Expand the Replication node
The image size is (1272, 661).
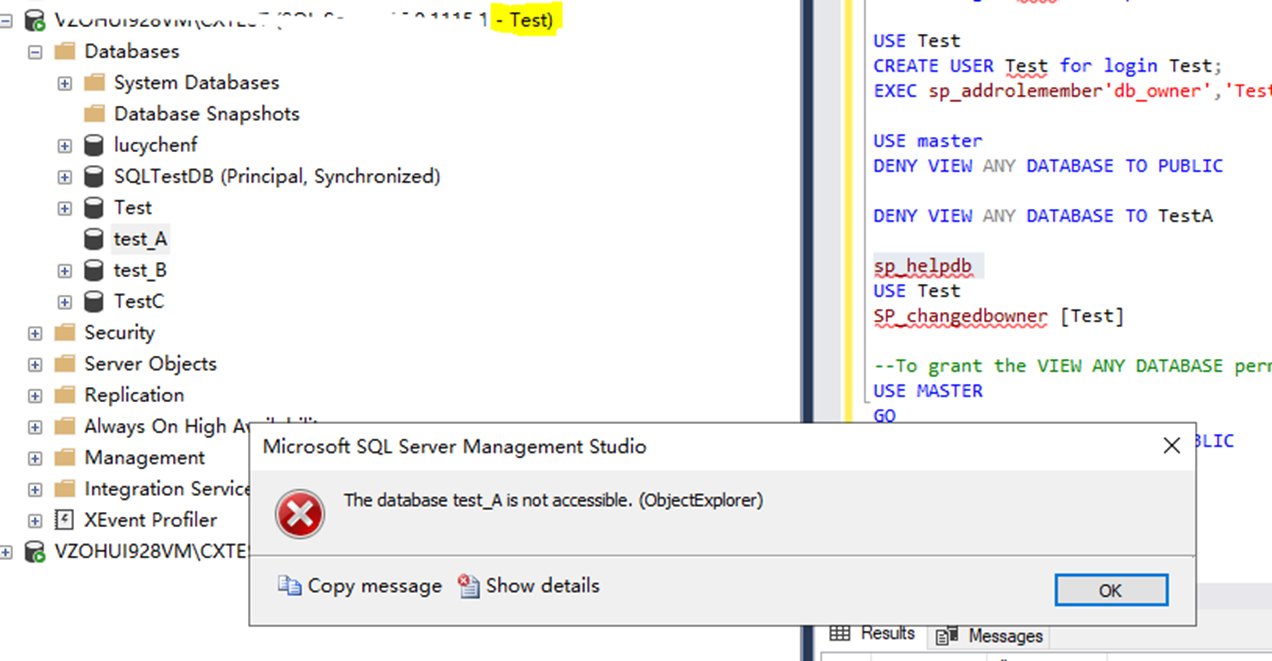coord(35,395)
